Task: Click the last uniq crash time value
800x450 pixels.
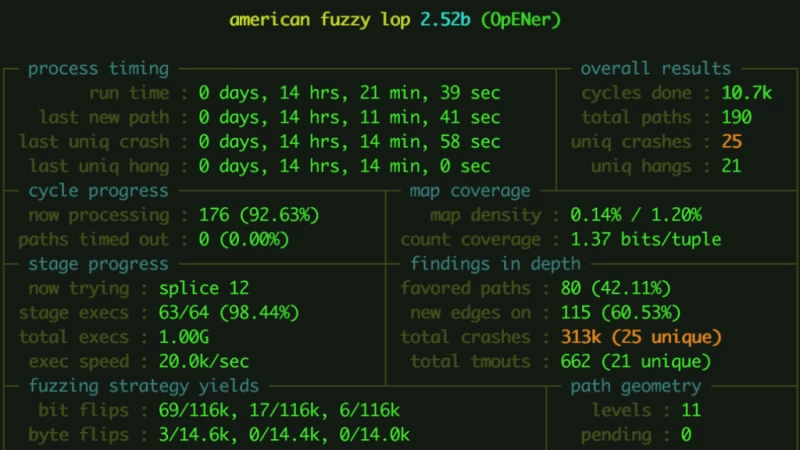Action: (349, 142)
